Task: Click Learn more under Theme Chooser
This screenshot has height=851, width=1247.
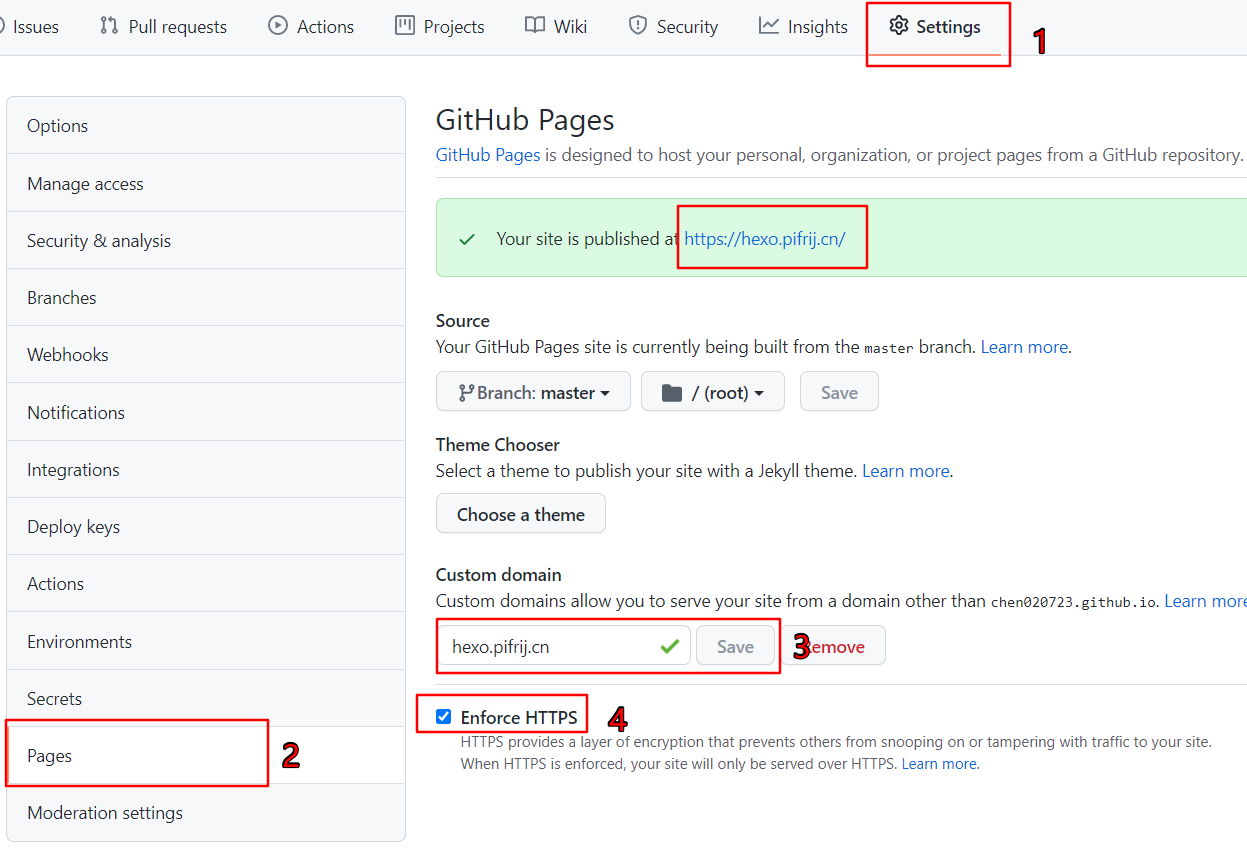Action: point(905,471)
